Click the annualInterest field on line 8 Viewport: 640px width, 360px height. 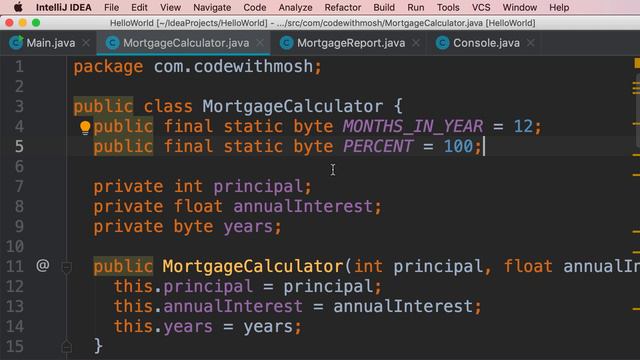coord(303,207)
